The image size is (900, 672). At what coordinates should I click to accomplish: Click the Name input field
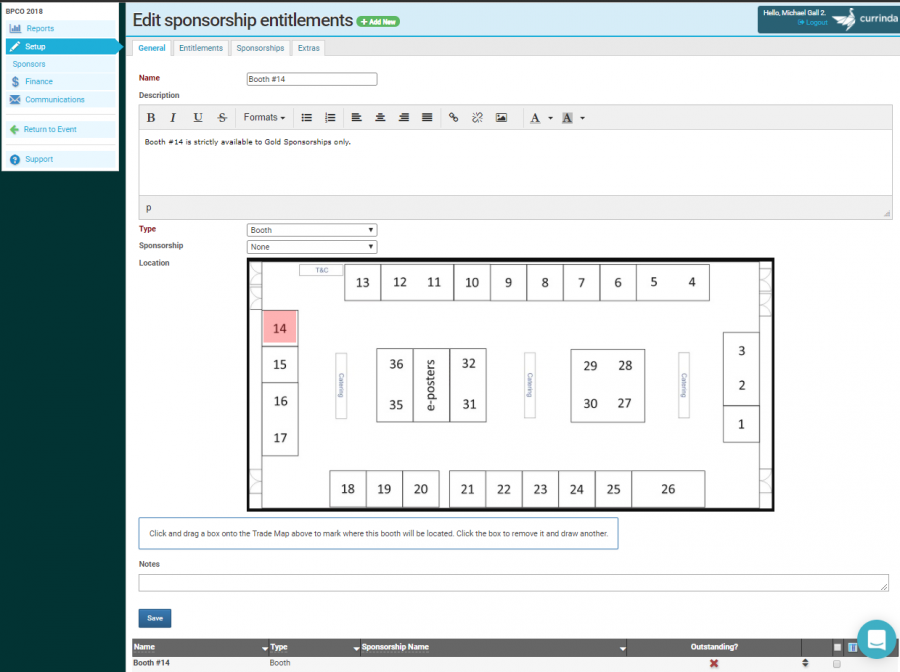tap(312, 79)
